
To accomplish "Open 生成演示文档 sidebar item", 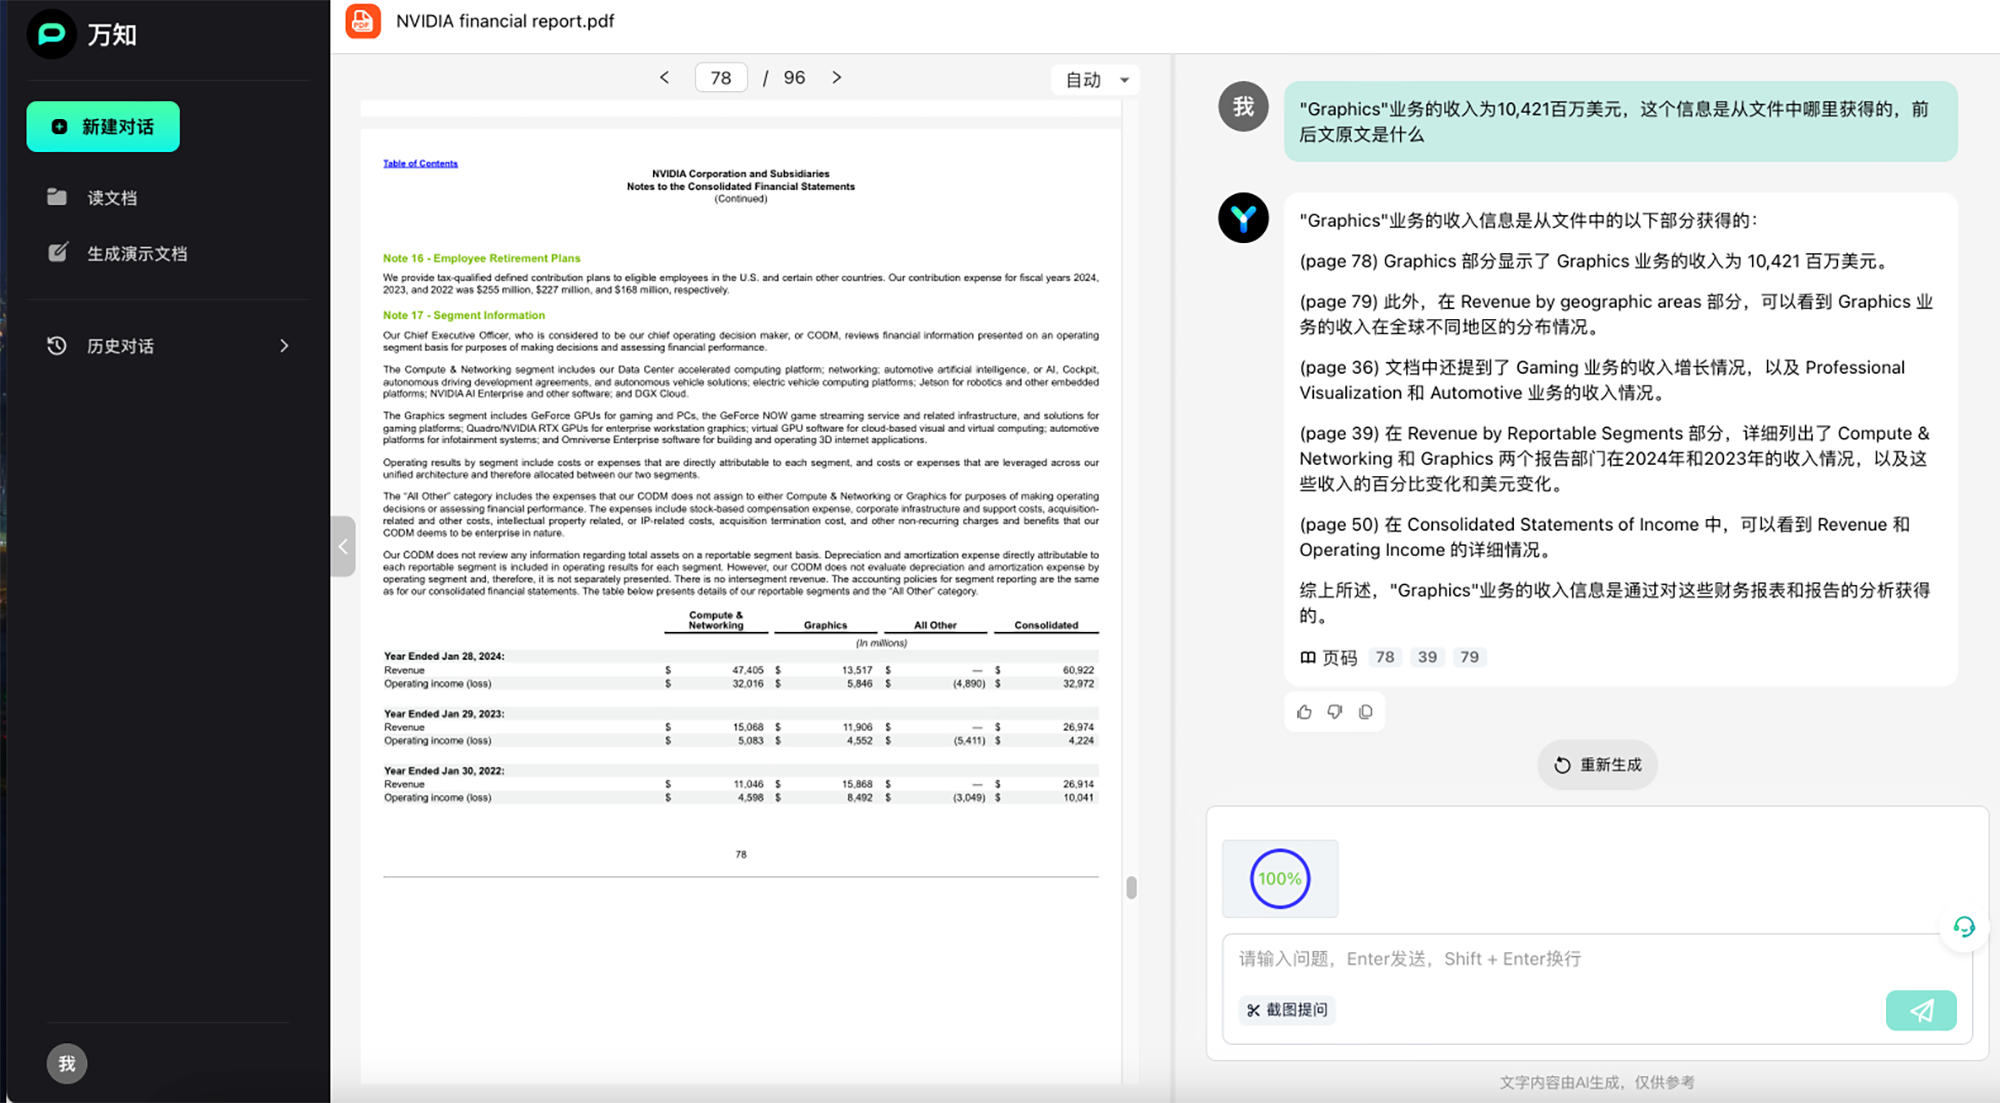I will pos(136,254).
